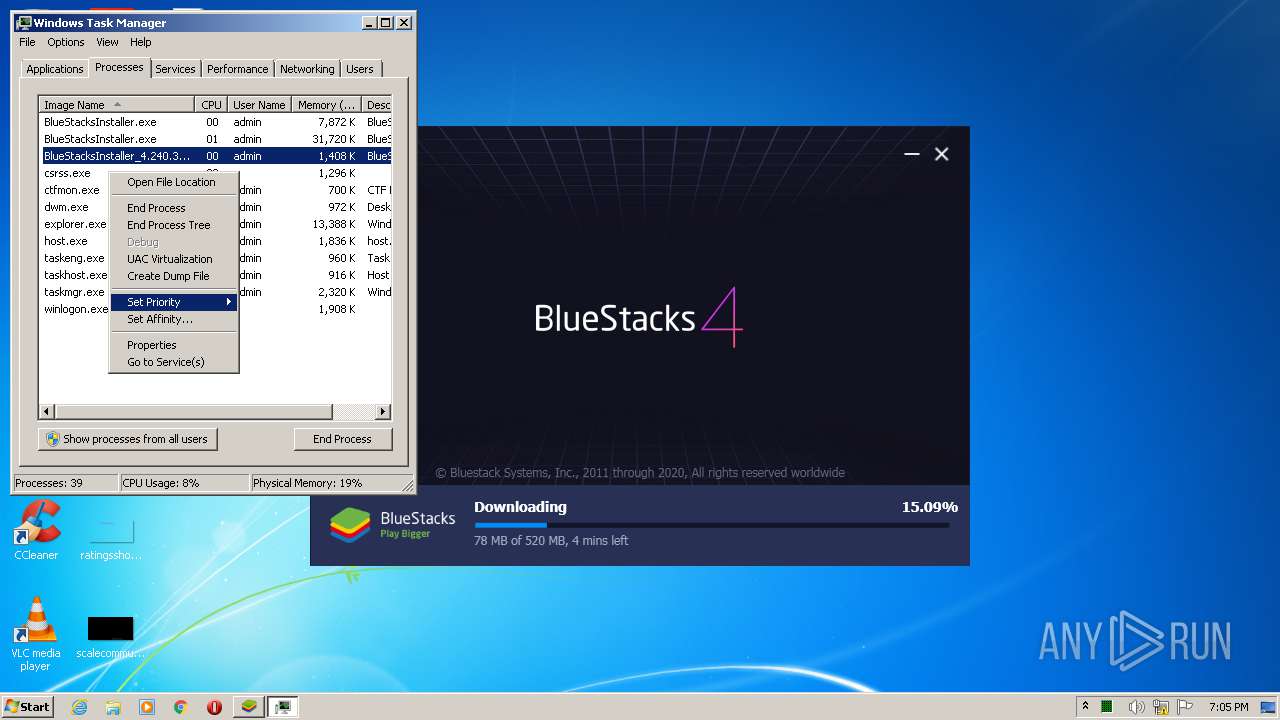Click the BlueStacks download progress bar
1280x720 pixels.
coord(711,525)
